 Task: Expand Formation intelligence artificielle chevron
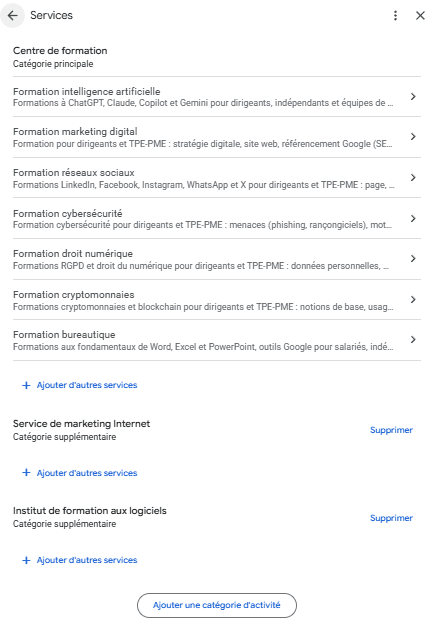[x=413, y=96]
